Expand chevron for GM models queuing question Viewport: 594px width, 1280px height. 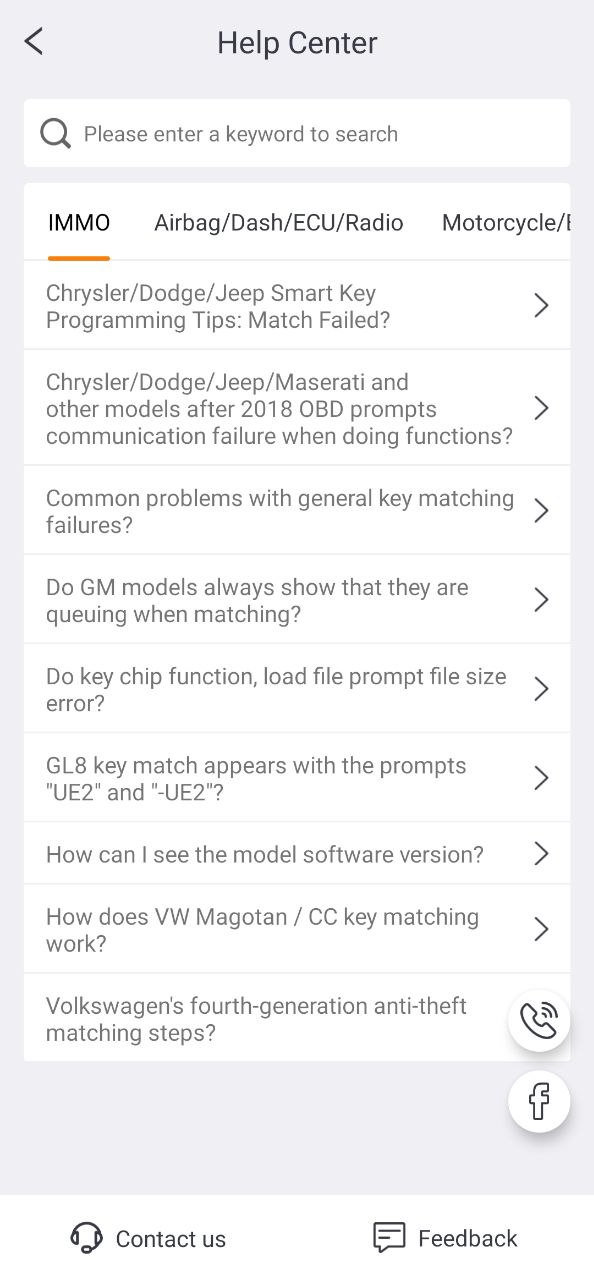541,600
